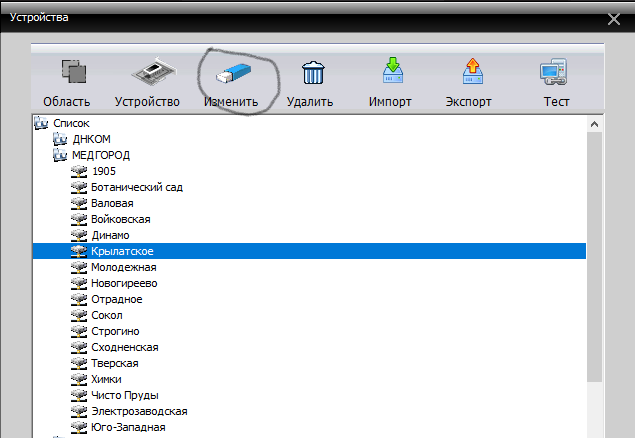Click the device icon beside Новогиреево

point(79,283)
